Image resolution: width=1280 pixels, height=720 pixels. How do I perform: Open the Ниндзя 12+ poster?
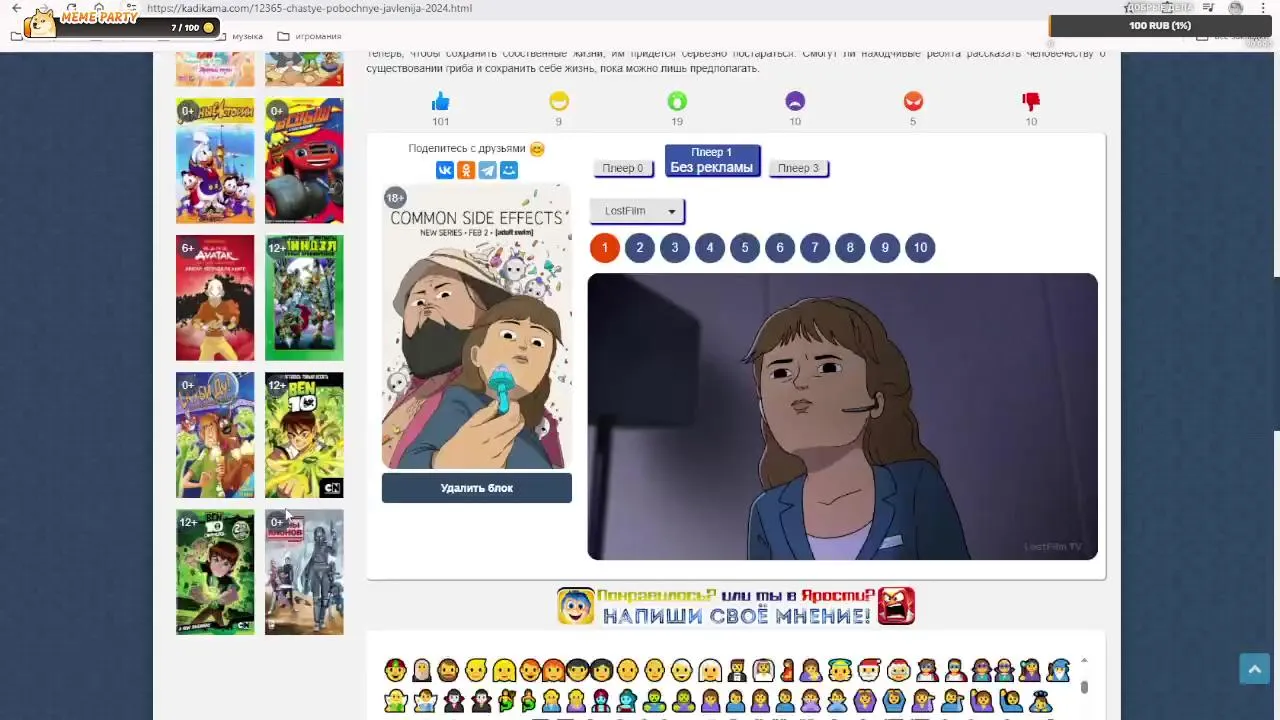[x=304, y=298]
